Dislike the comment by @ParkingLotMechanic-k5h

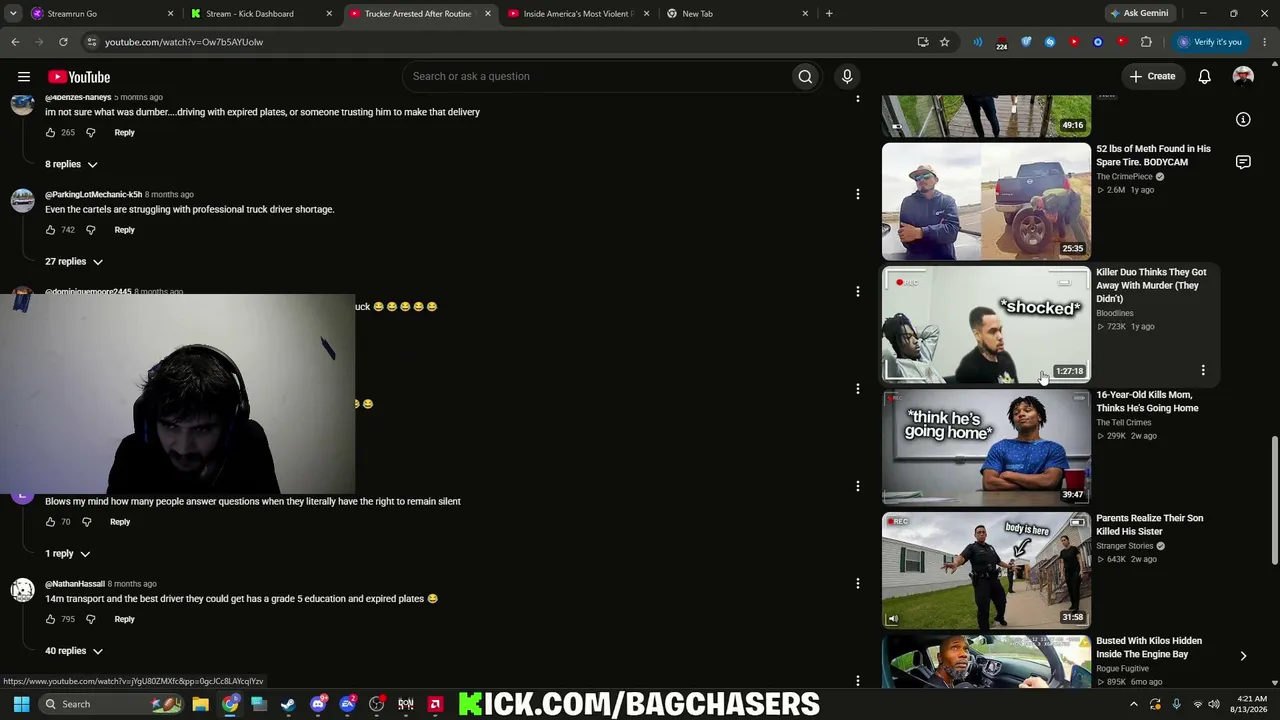tap(90, 230)
